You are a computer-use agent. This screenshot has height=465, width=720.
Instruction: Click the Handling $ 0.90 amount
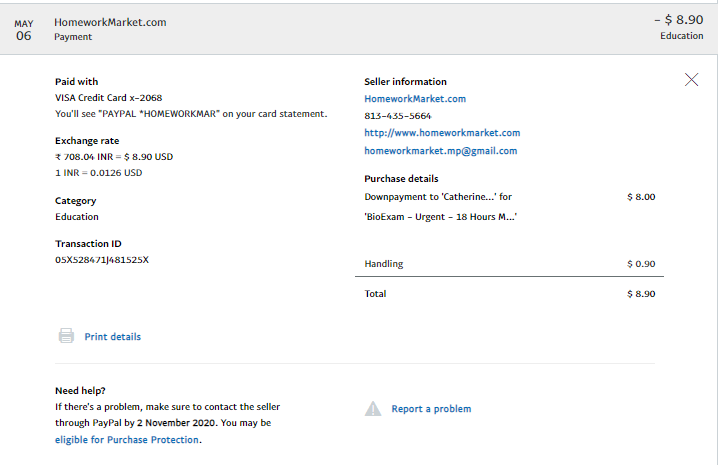[641, 264]
